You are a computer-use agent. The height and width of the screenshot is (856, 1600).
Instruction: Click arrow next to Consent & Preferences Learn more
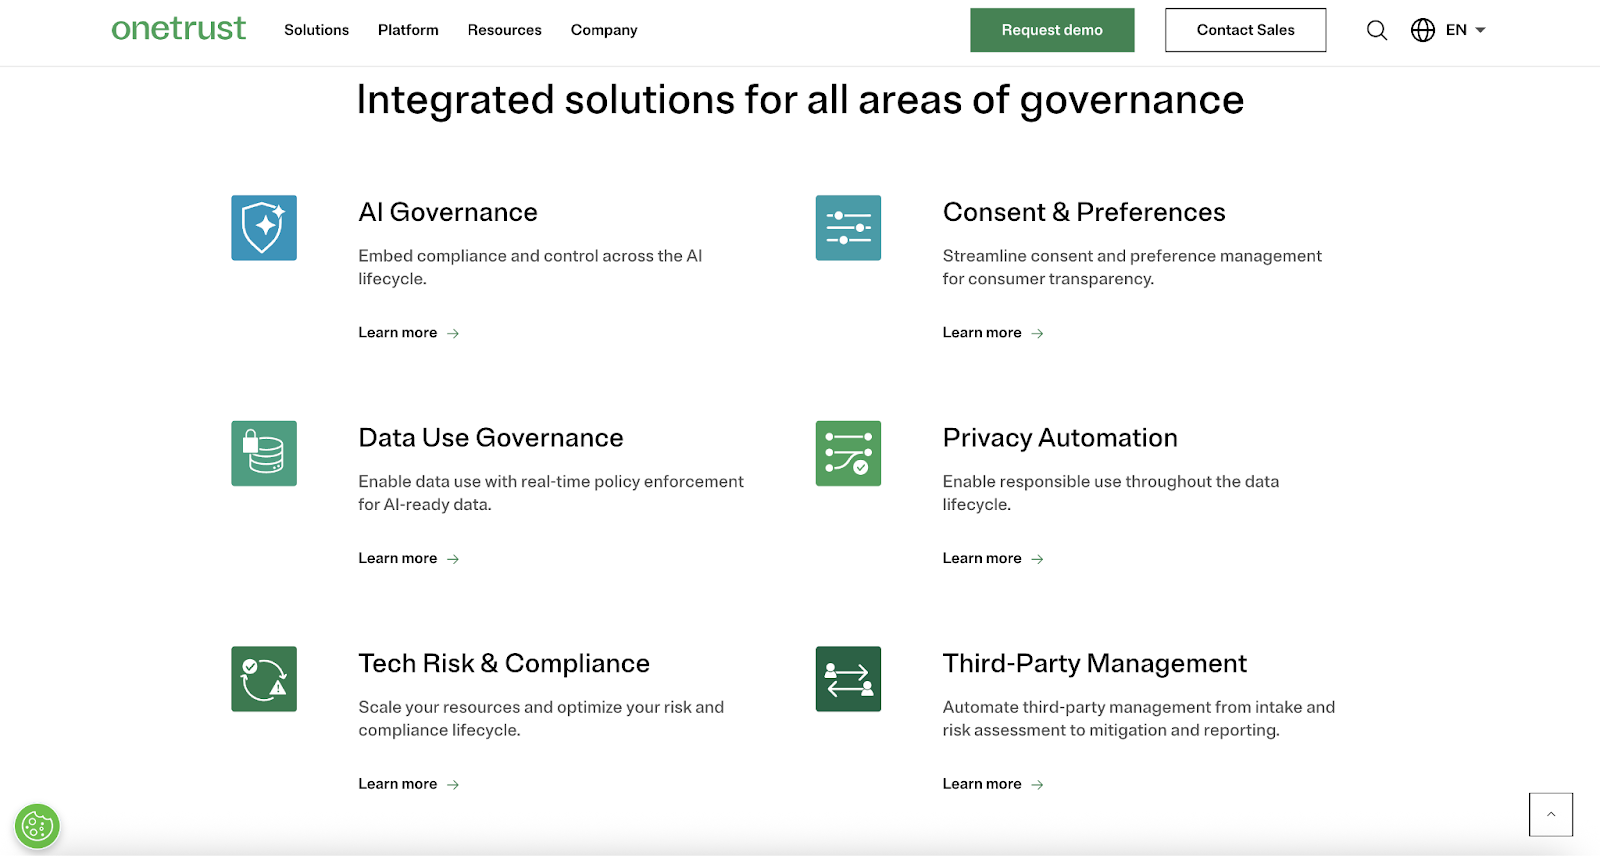click(x=1037, y=333)
